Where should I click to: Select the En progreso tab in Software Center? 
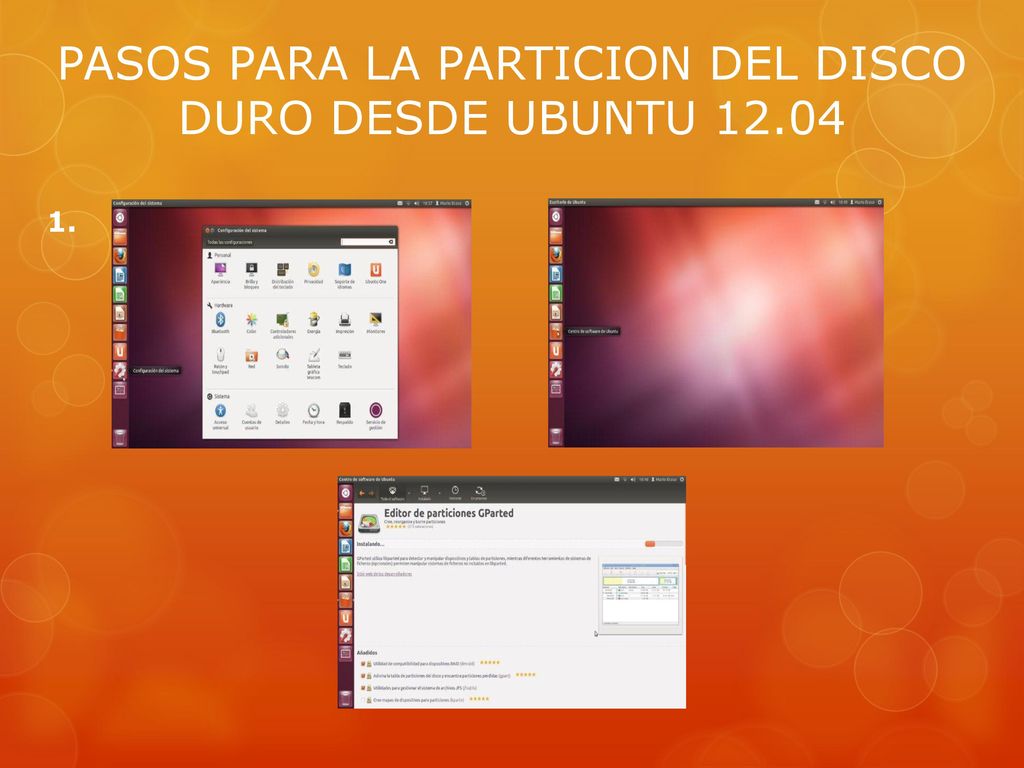point(479,493)
